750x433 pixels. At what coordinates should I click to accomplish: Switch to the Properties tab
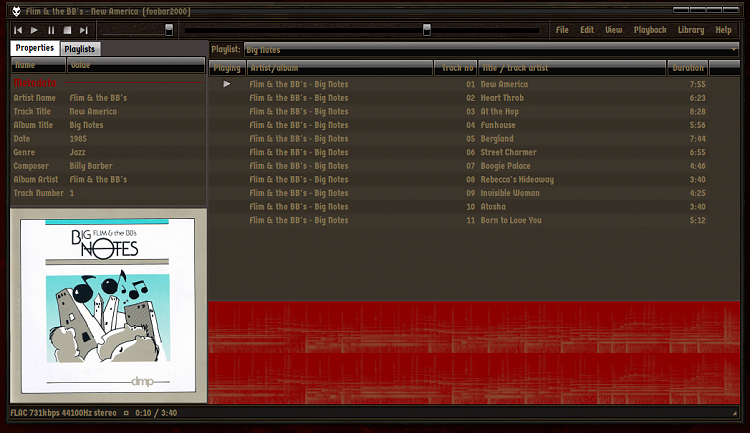[34, 48]
